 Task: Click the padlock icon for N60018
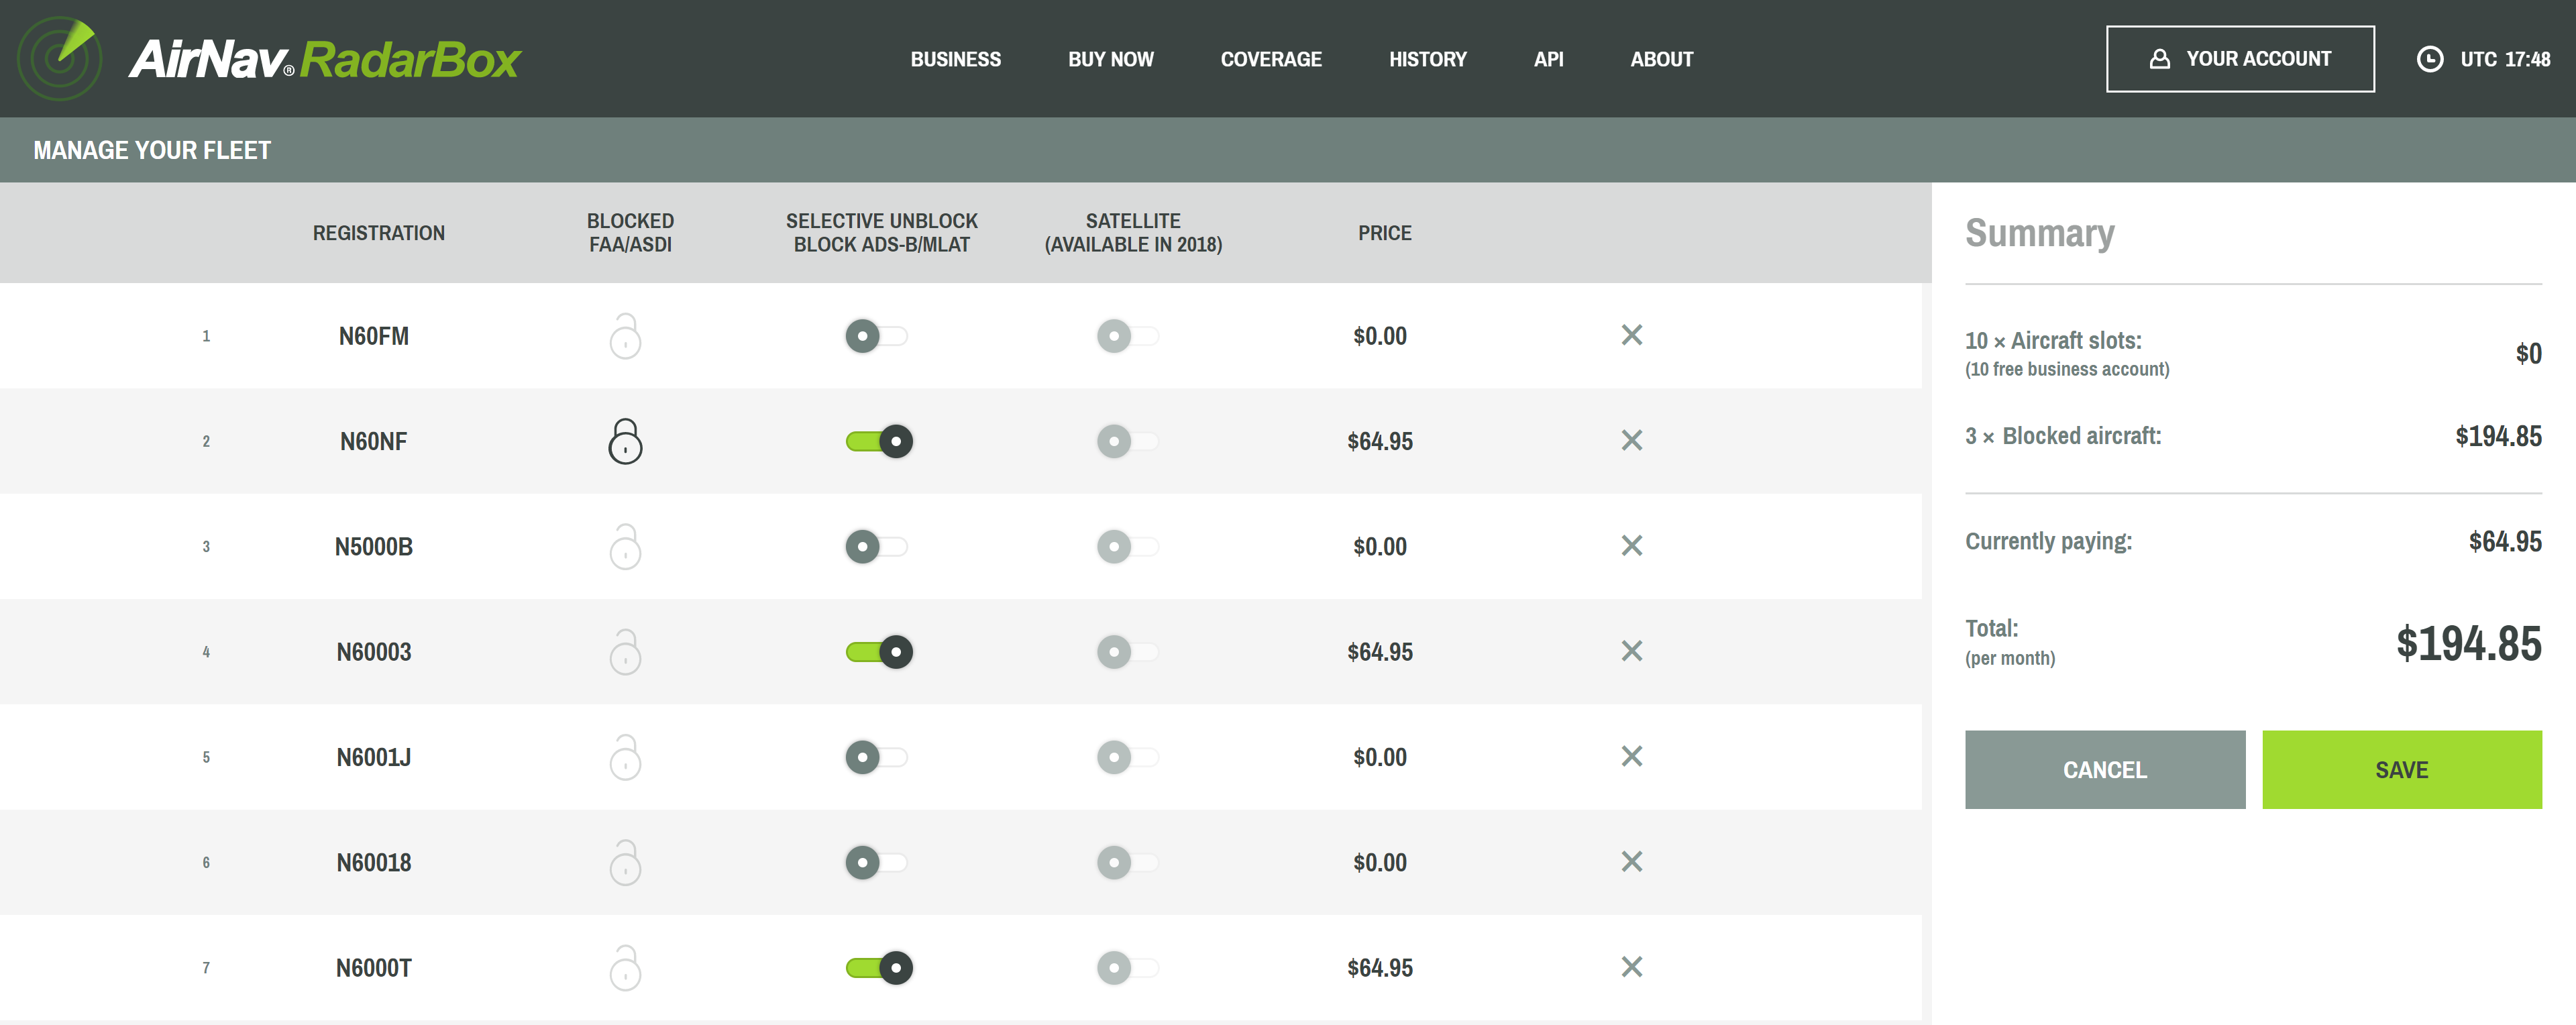(625, 862)
